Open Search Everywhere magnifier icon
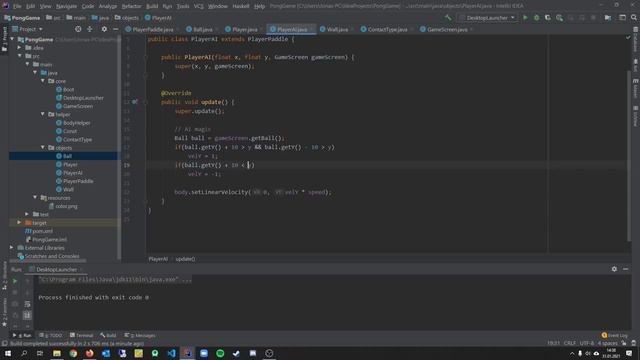 [633, 18]
